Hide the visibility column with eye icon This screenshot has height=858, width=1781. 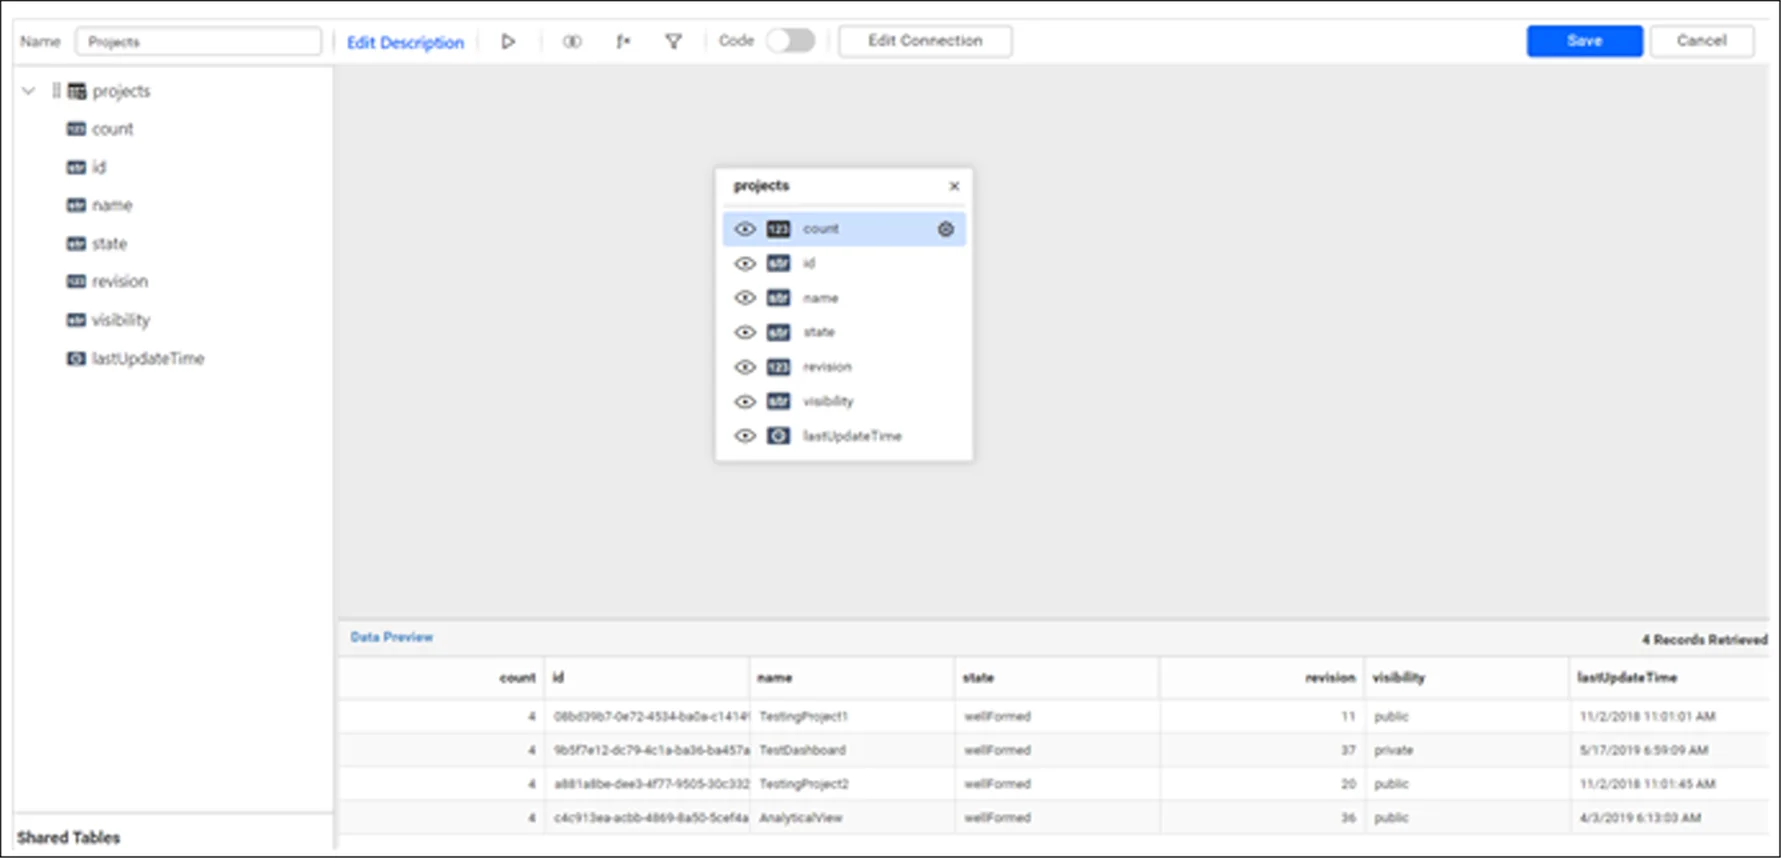[745, 401]
